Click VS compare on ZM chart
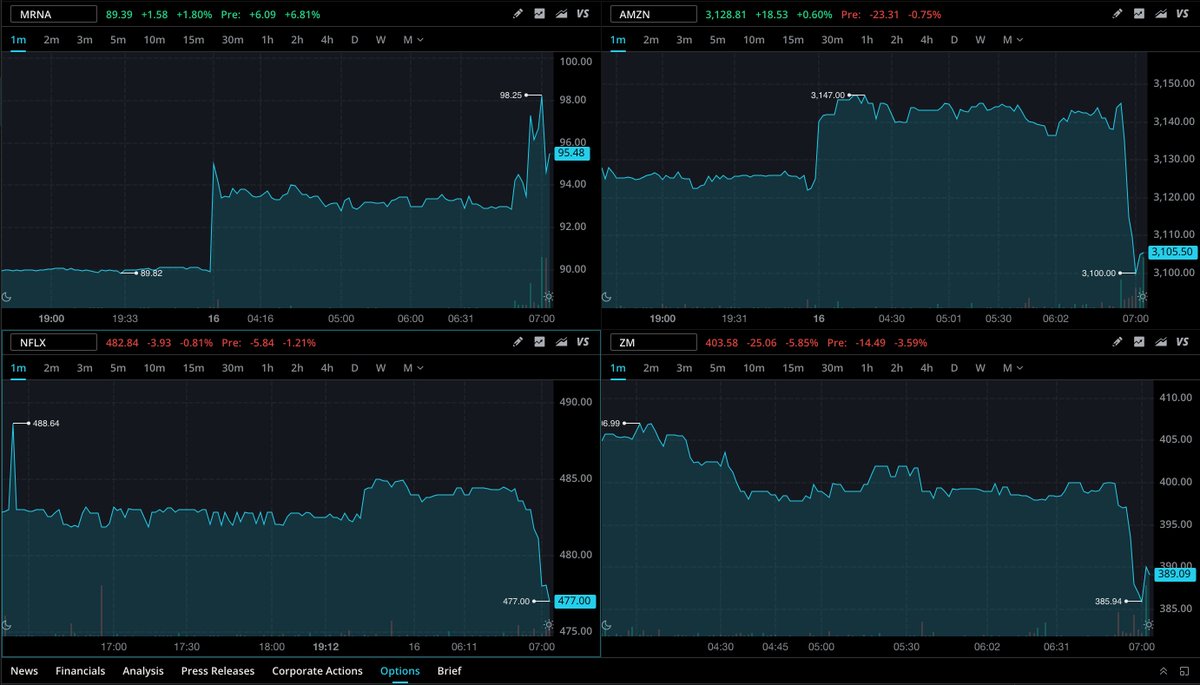 1182,342
